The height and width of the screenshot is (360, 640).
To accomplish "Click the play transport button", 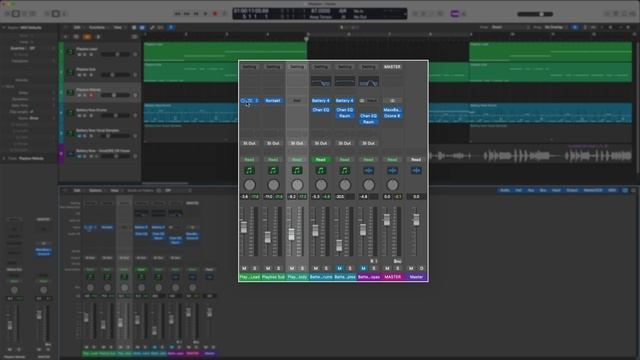I will click(205, 14).
